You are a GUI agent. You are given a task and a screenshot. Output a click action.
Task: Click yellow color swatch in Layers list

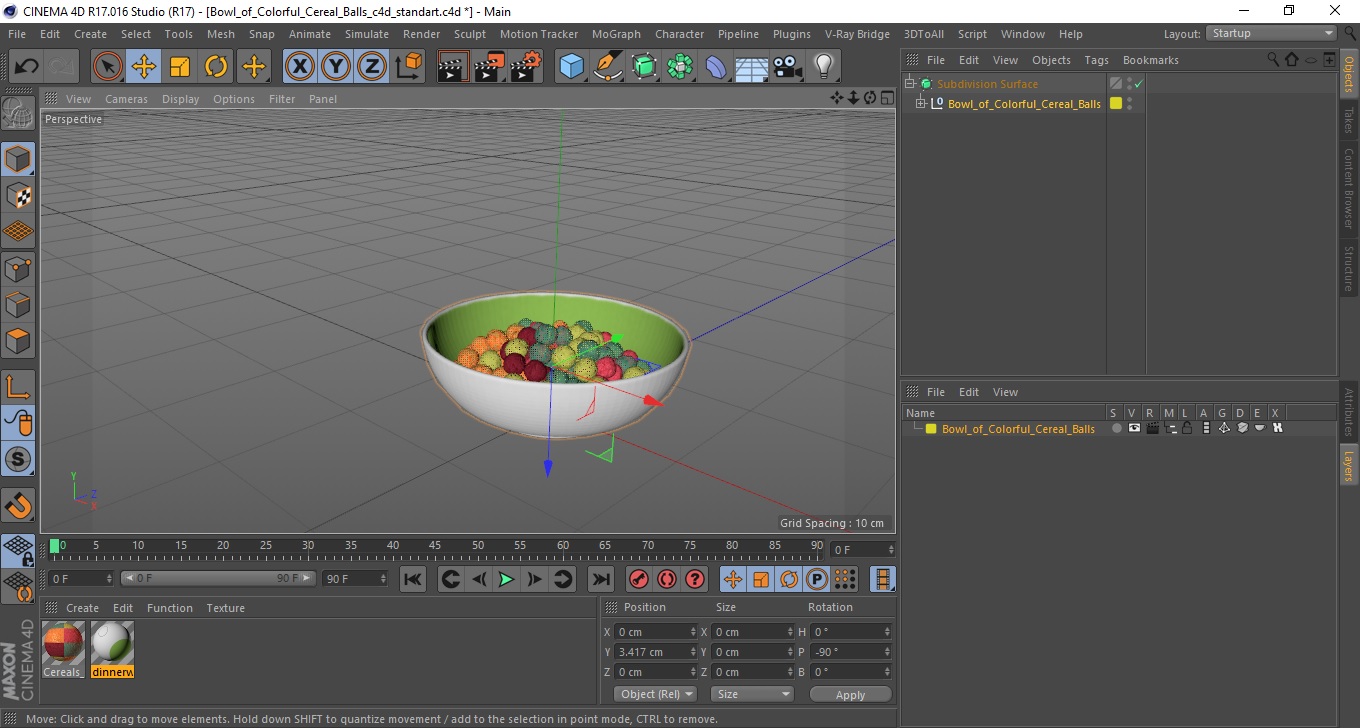(930, 429)
